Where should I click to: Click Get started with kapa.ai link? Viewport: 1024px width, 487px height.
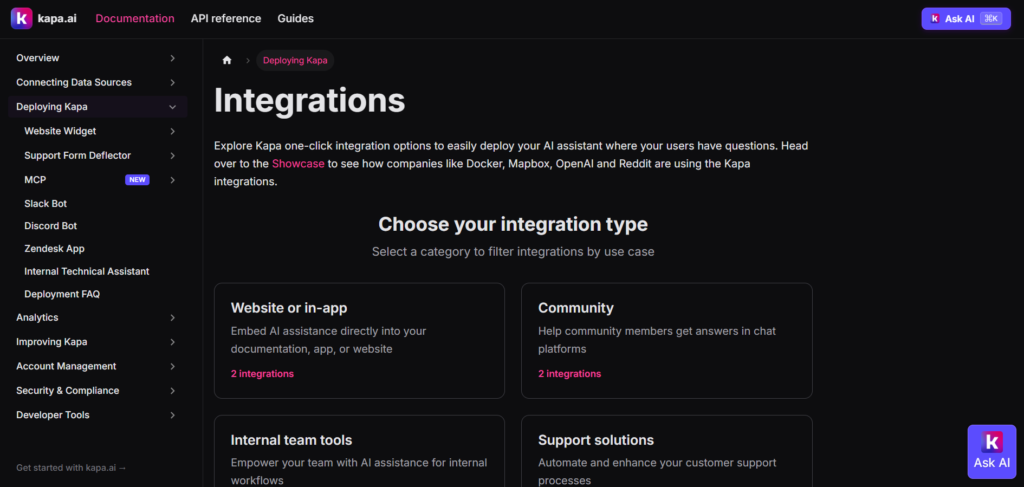pos(71,467)
